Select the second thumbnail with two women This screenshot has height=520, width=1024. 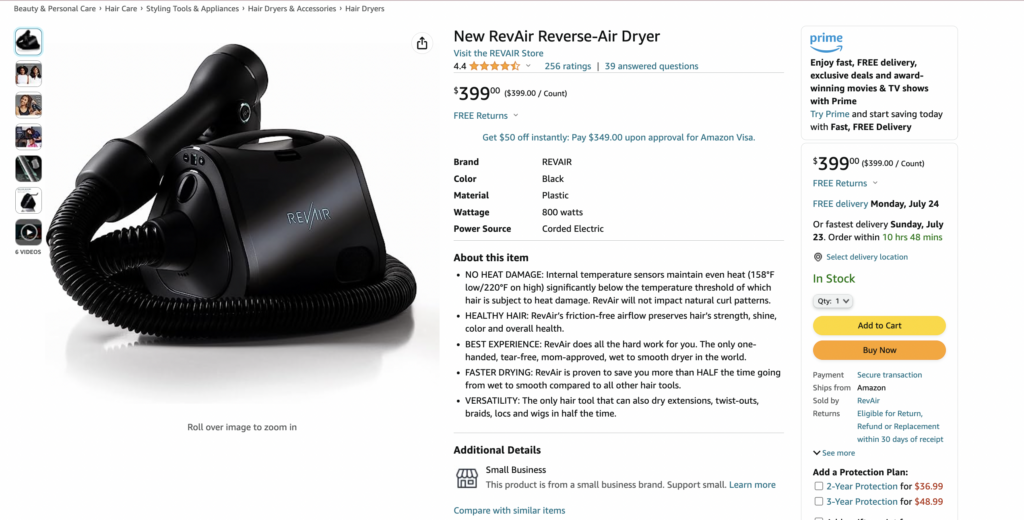coord(28,74)
